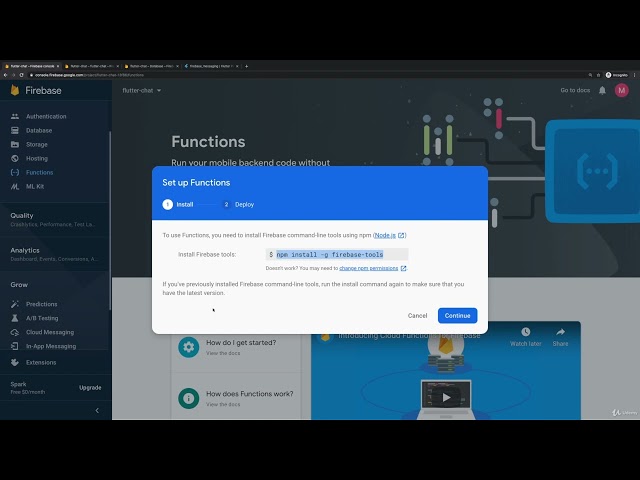The width and height of the screenshot is (640, 480).
Task: Open the user account avatar M
Action: (622, 90)
